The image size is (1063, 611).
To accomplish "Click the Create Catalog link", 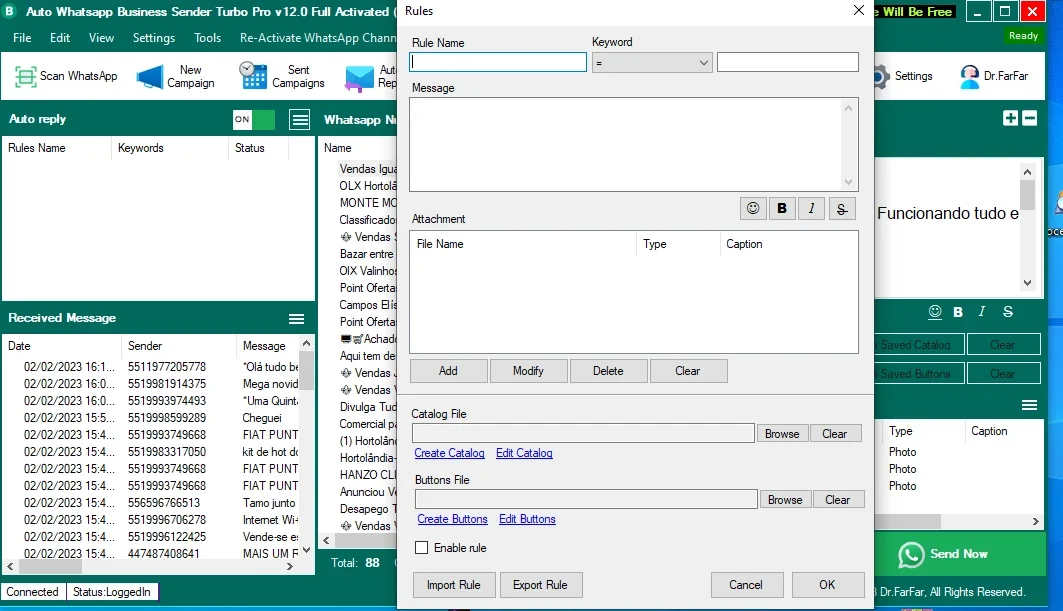I will click(449, 453).
